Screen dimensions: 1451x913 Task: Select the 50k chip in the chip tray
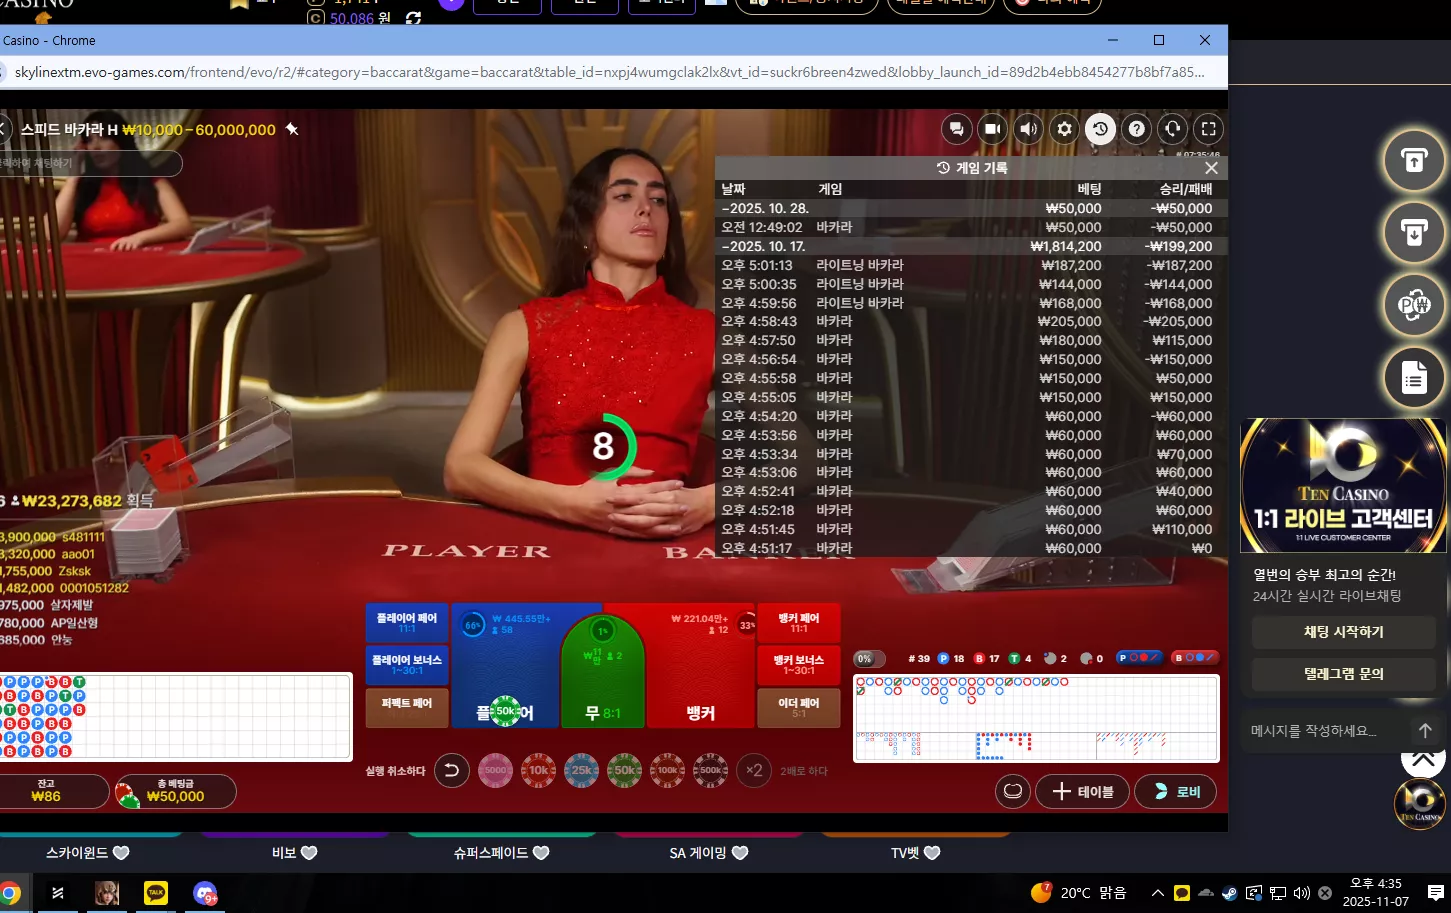point(624,770)
